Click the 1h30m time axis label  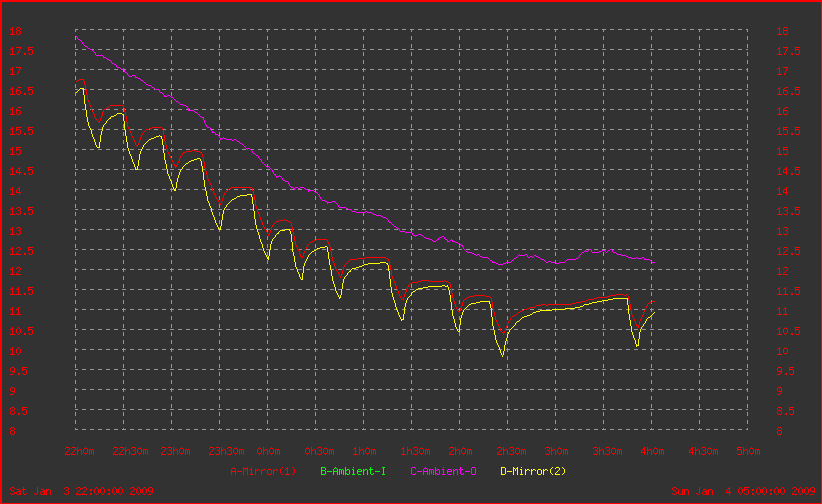[x=415, y=451]
